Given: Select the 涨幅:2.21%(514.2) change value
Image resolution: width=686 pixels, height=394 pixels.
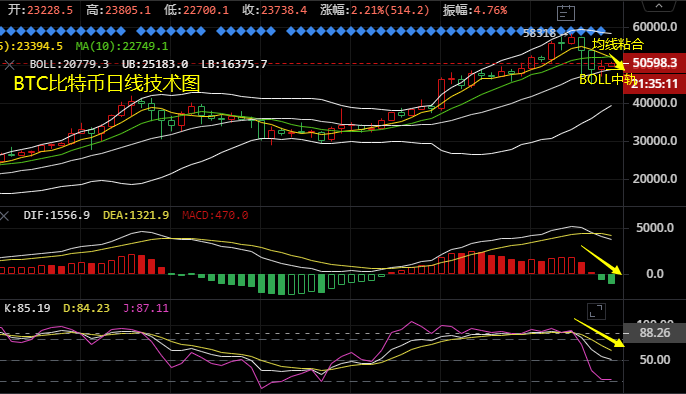Looking at the screenshot, I should (x=375, y=10).
